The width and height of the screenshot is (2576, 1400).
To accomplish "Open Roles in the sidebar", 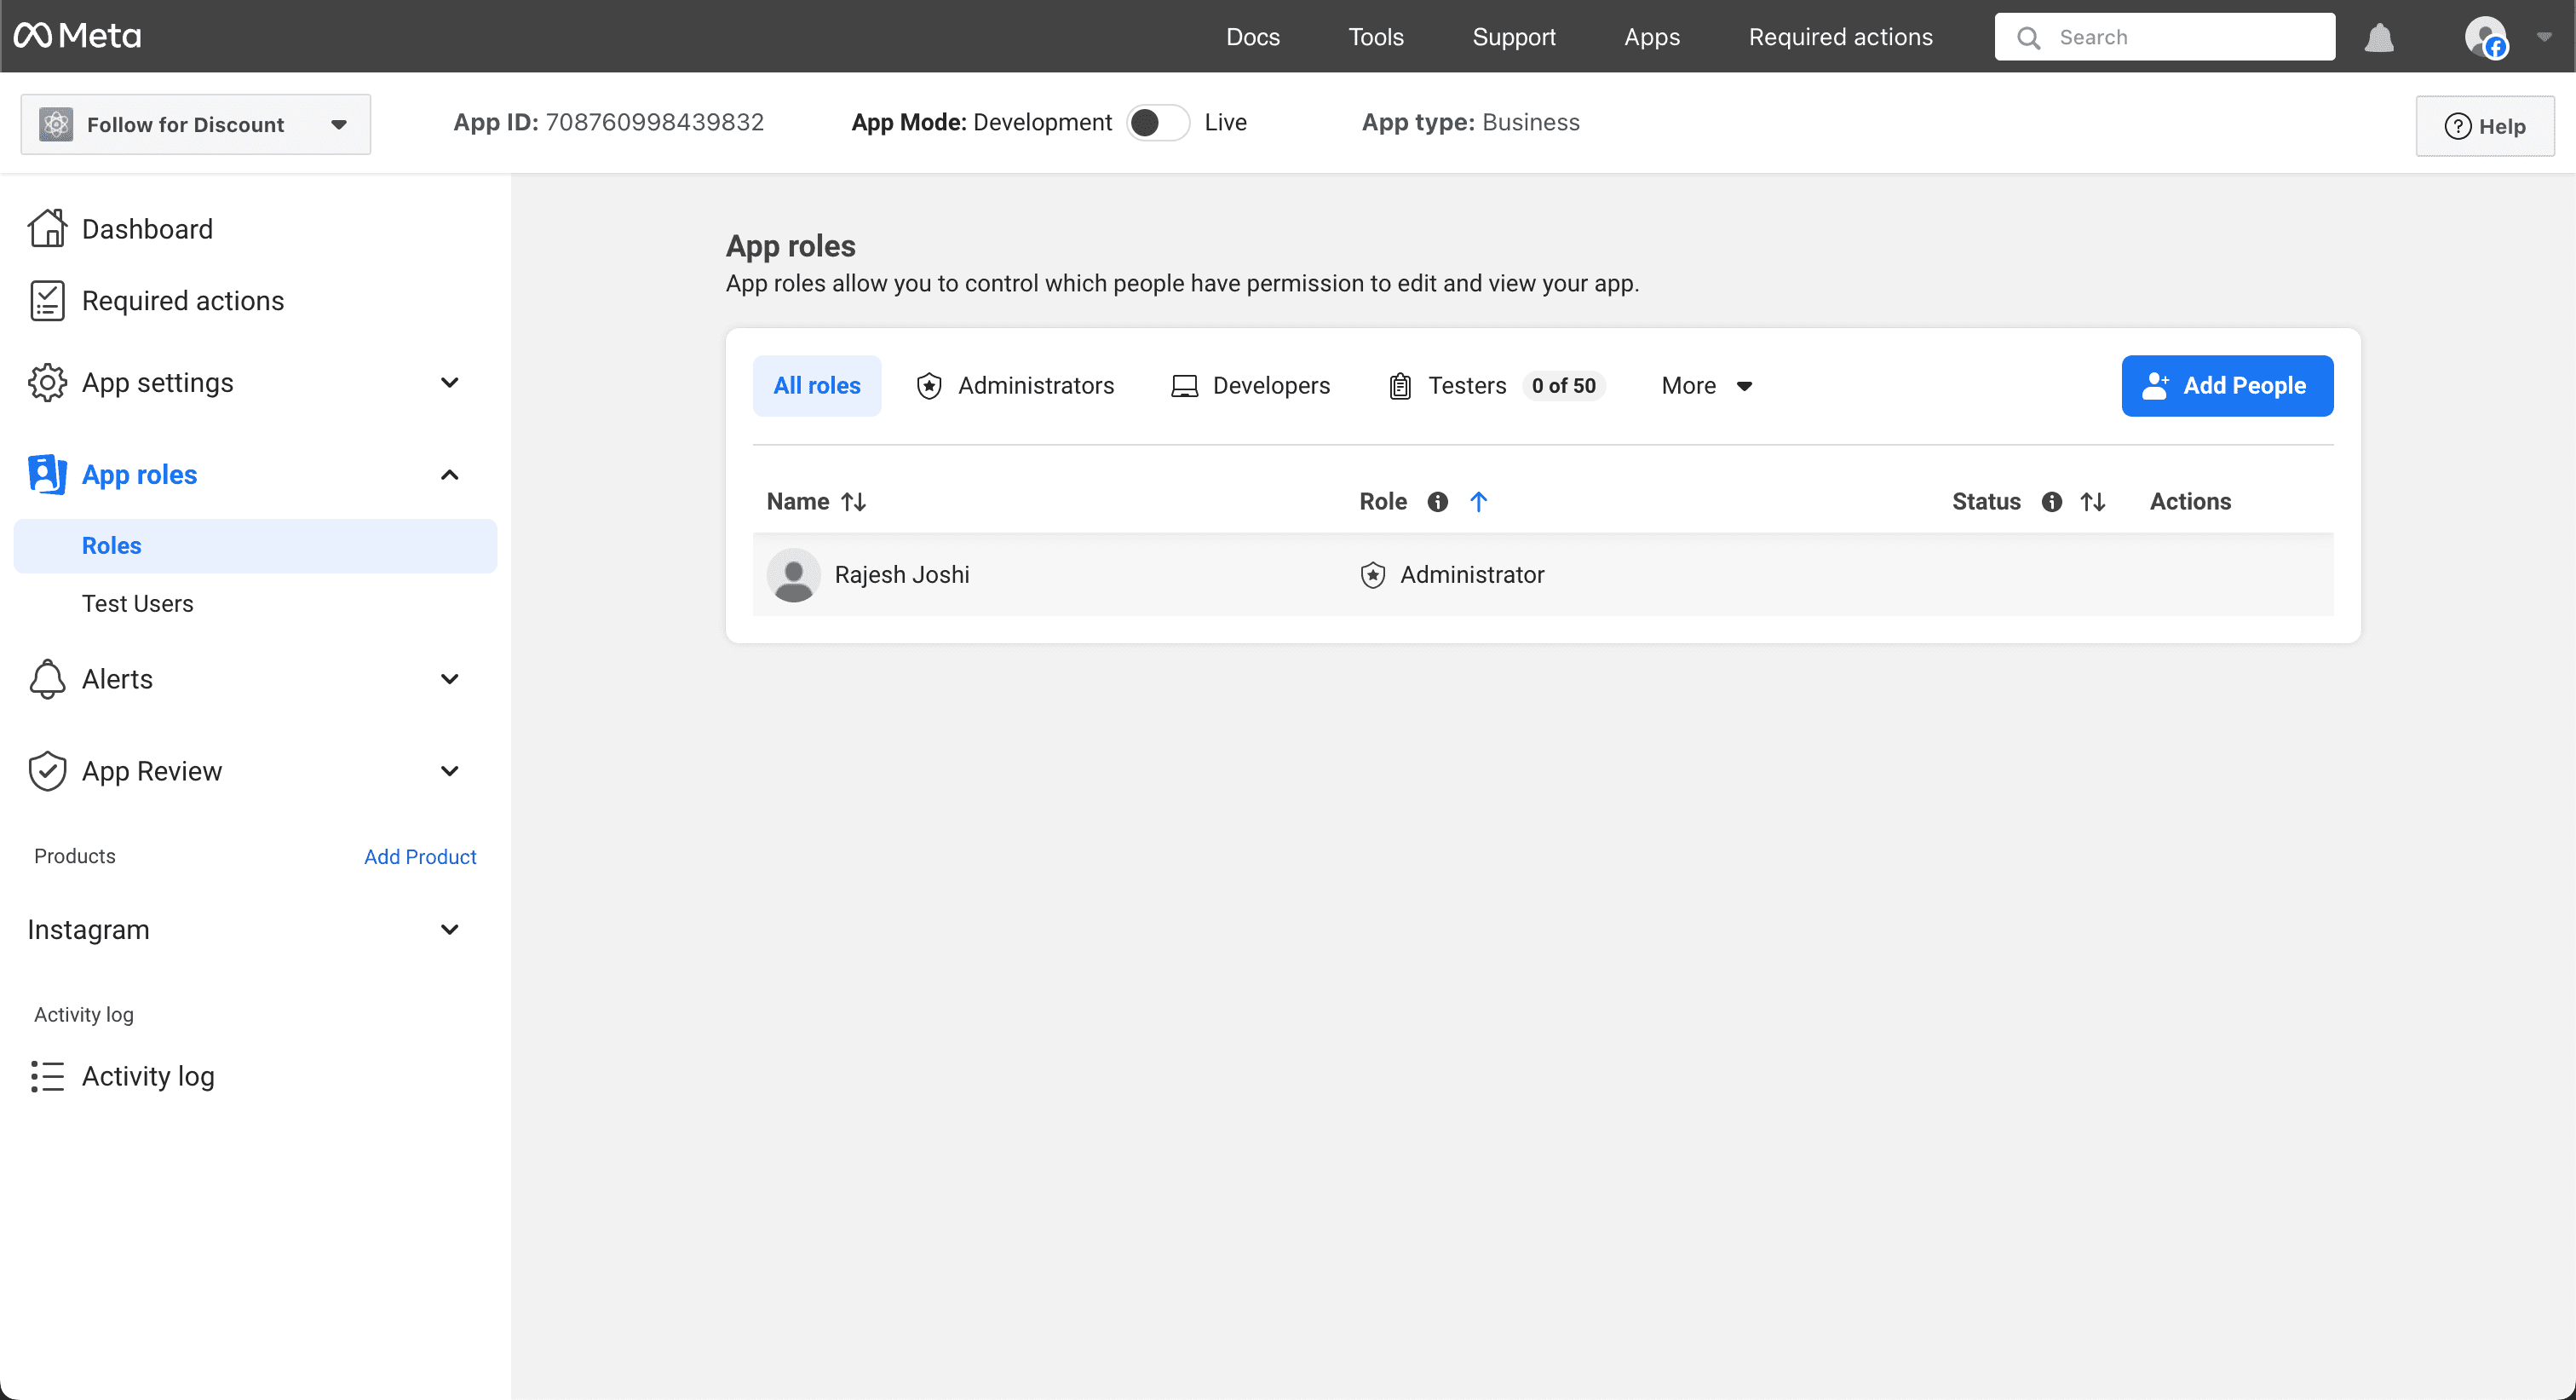I will click(x=255, y=546).
